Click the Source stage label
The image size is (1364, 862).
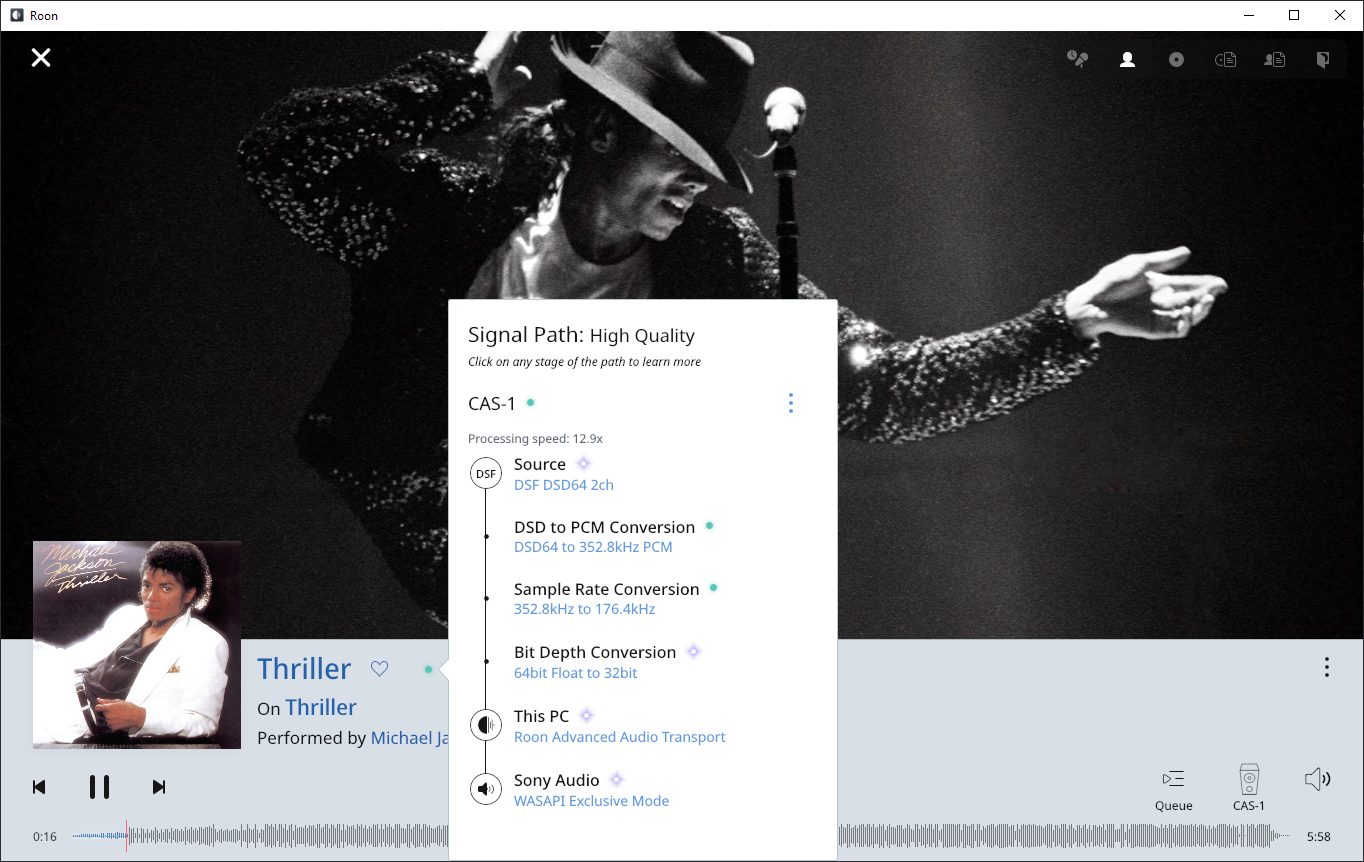tap(540, 464)
